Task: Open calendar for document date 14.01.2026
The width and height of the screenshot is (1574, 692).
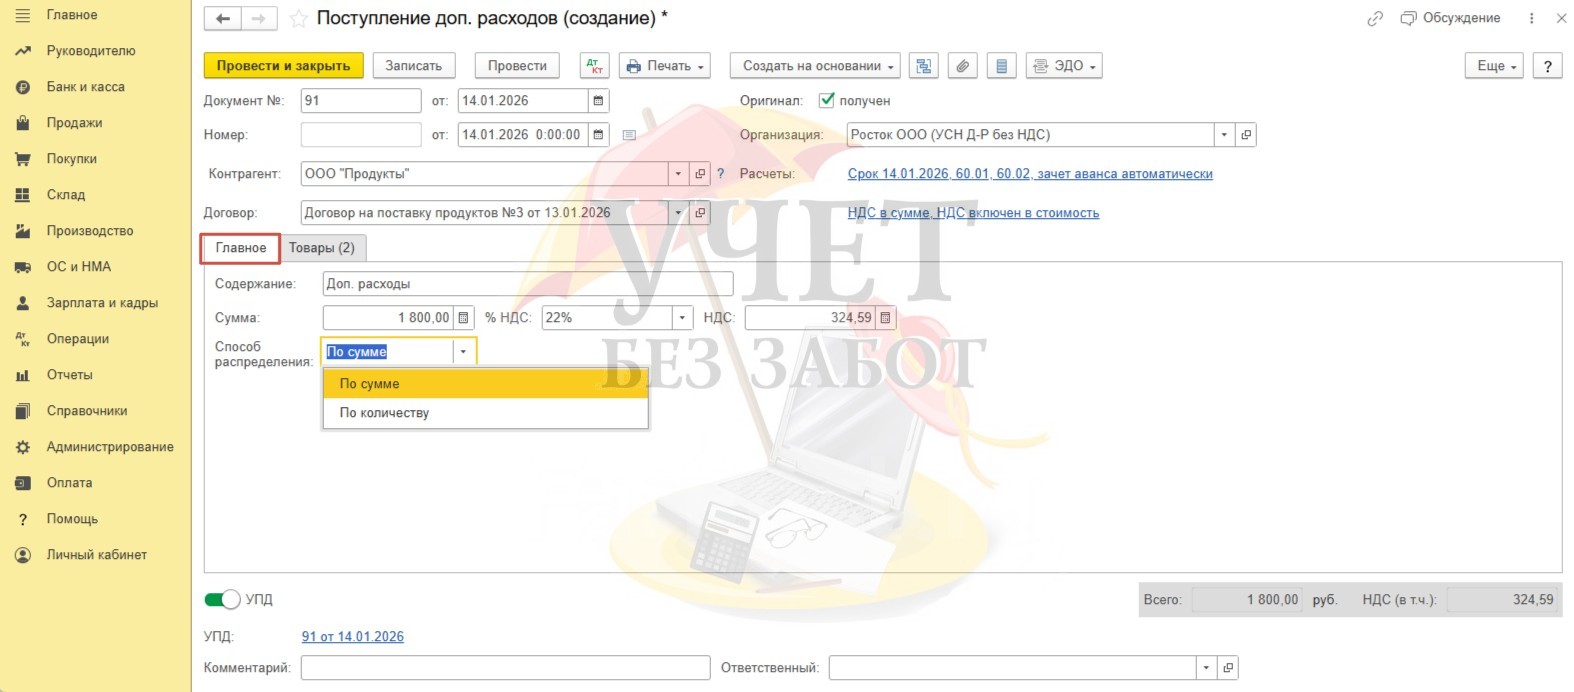Action: coord(598,101)
